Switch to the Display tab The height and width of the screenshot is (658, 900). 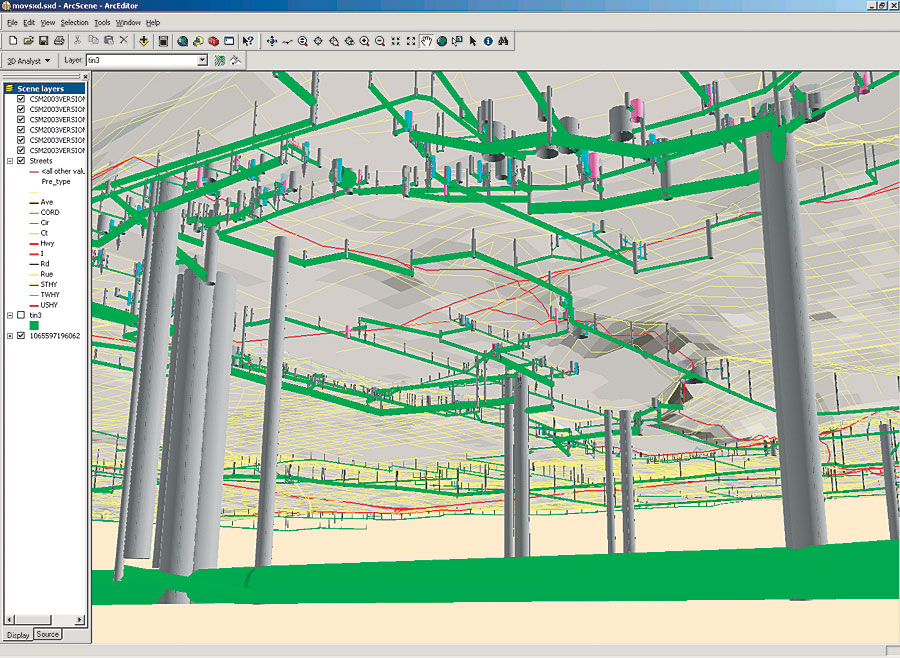18,635
